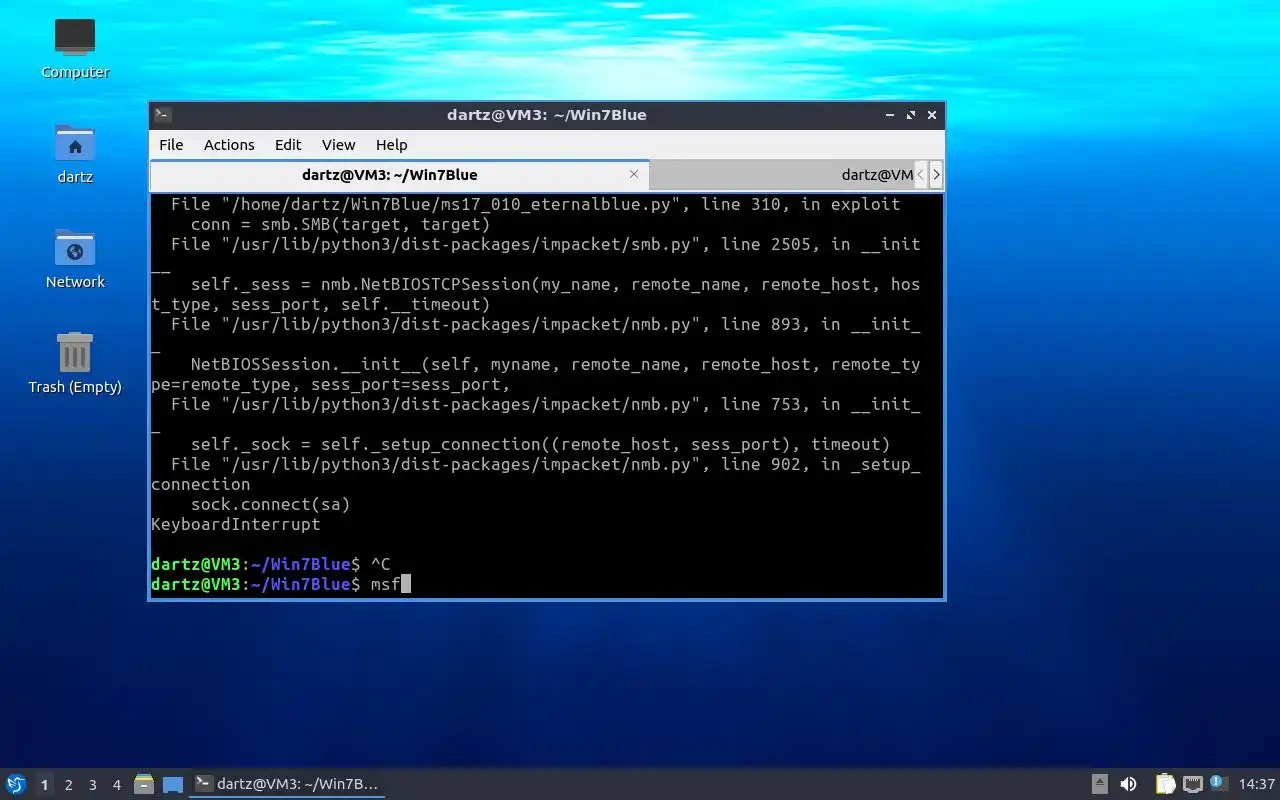Open the Network desktop icon

[x=75, y=258]
